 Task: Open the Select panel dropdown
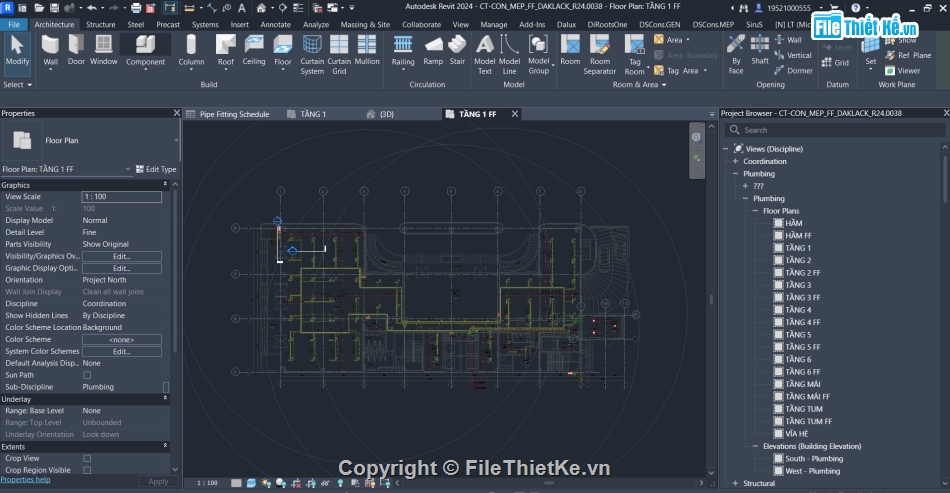18,85
